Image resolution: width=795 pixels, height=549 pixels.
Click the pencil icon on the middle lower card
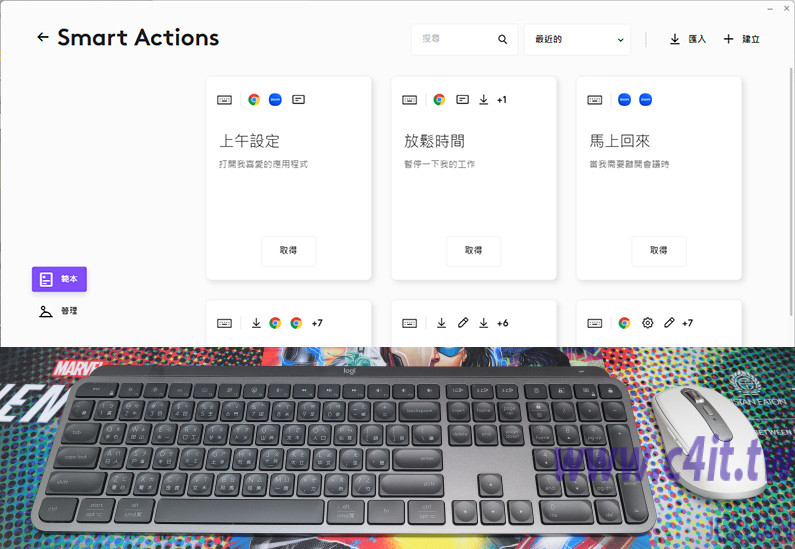tap(463, 323)
